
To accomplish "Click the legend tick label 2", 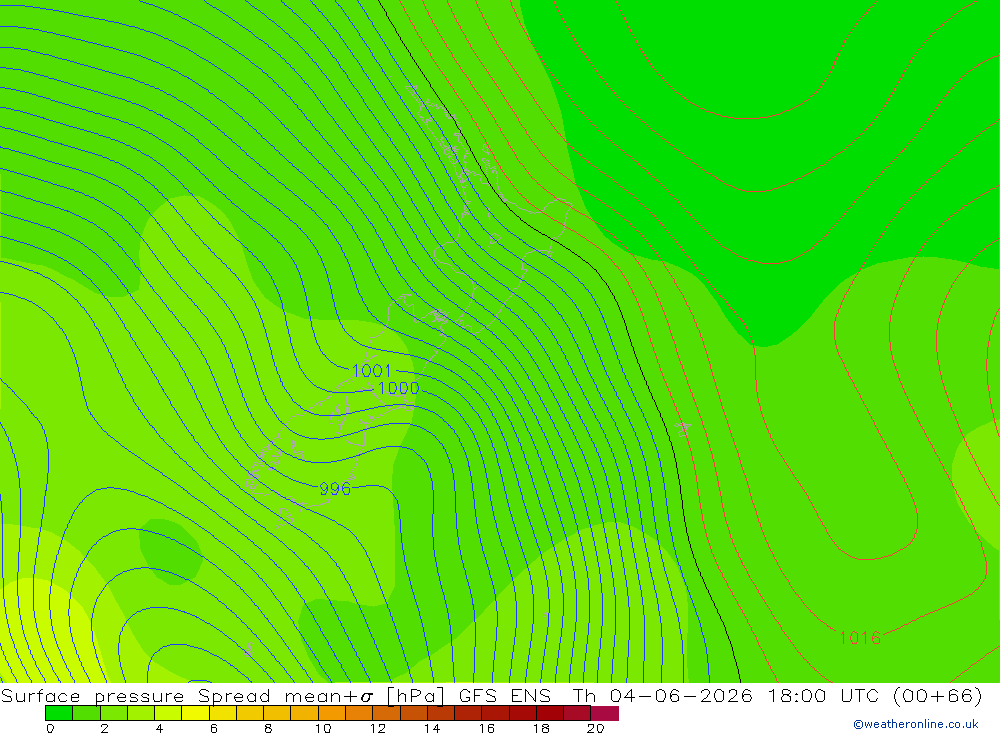I will [105, 728].
